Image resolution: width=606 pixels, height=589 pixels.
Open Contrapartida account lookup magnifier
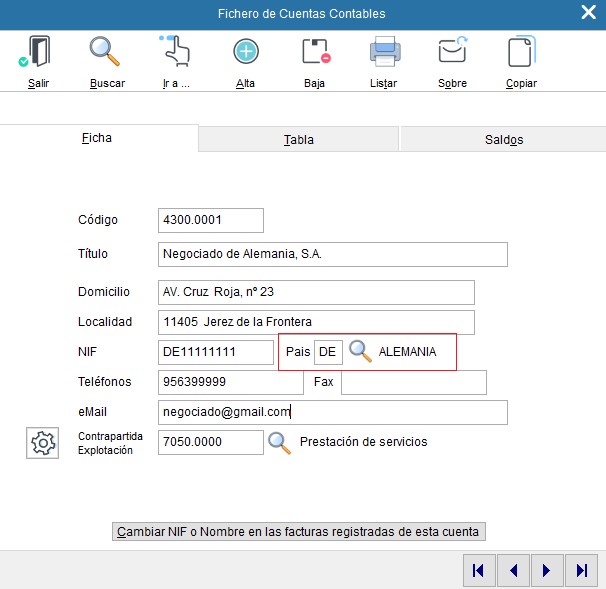pos(280,443)
